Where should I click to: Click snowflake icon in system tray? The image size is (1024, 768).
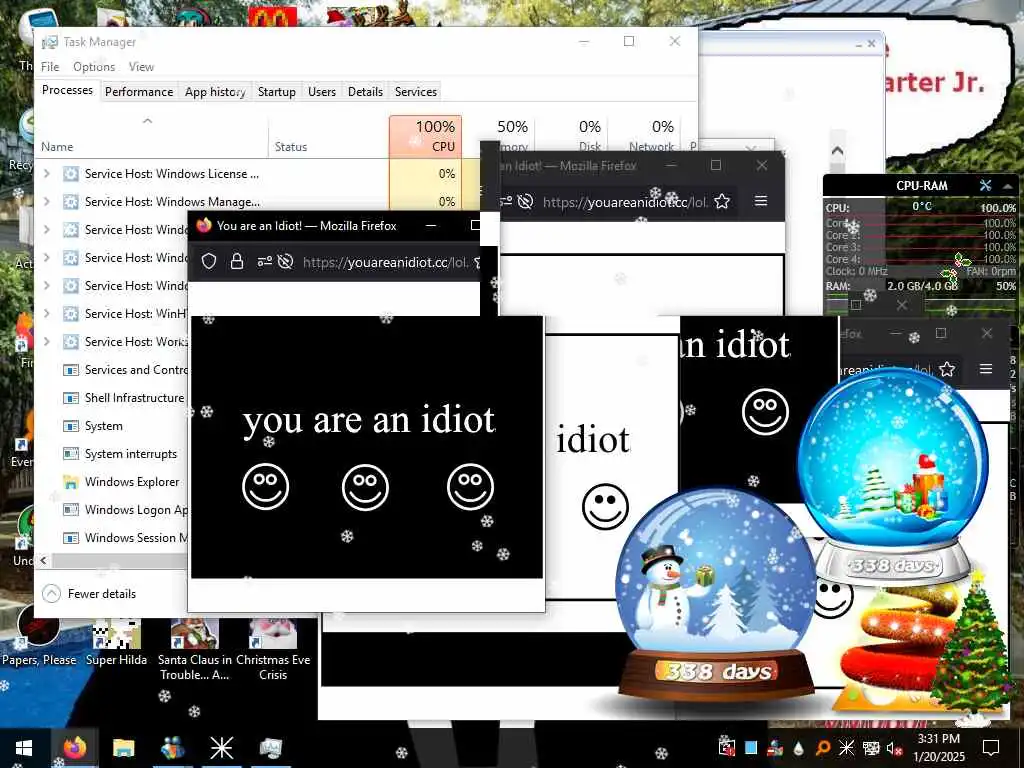tap(846, 748)
